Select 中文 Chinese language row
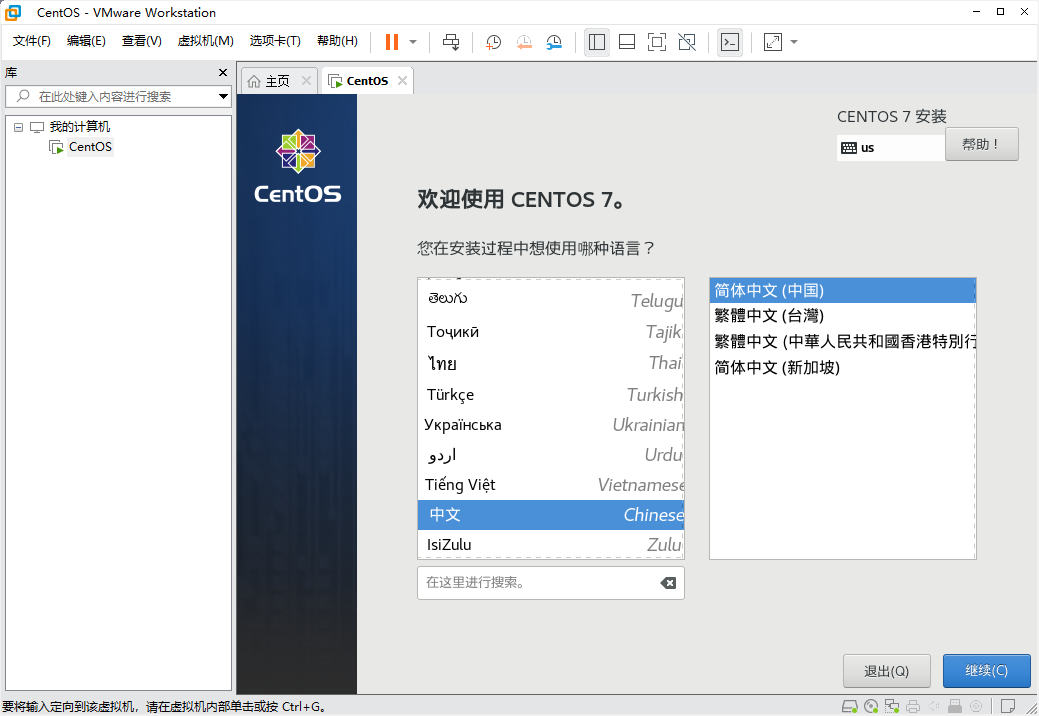This screenshot has width=1039, height=716. pyautogui.click(x=551, y=515)
